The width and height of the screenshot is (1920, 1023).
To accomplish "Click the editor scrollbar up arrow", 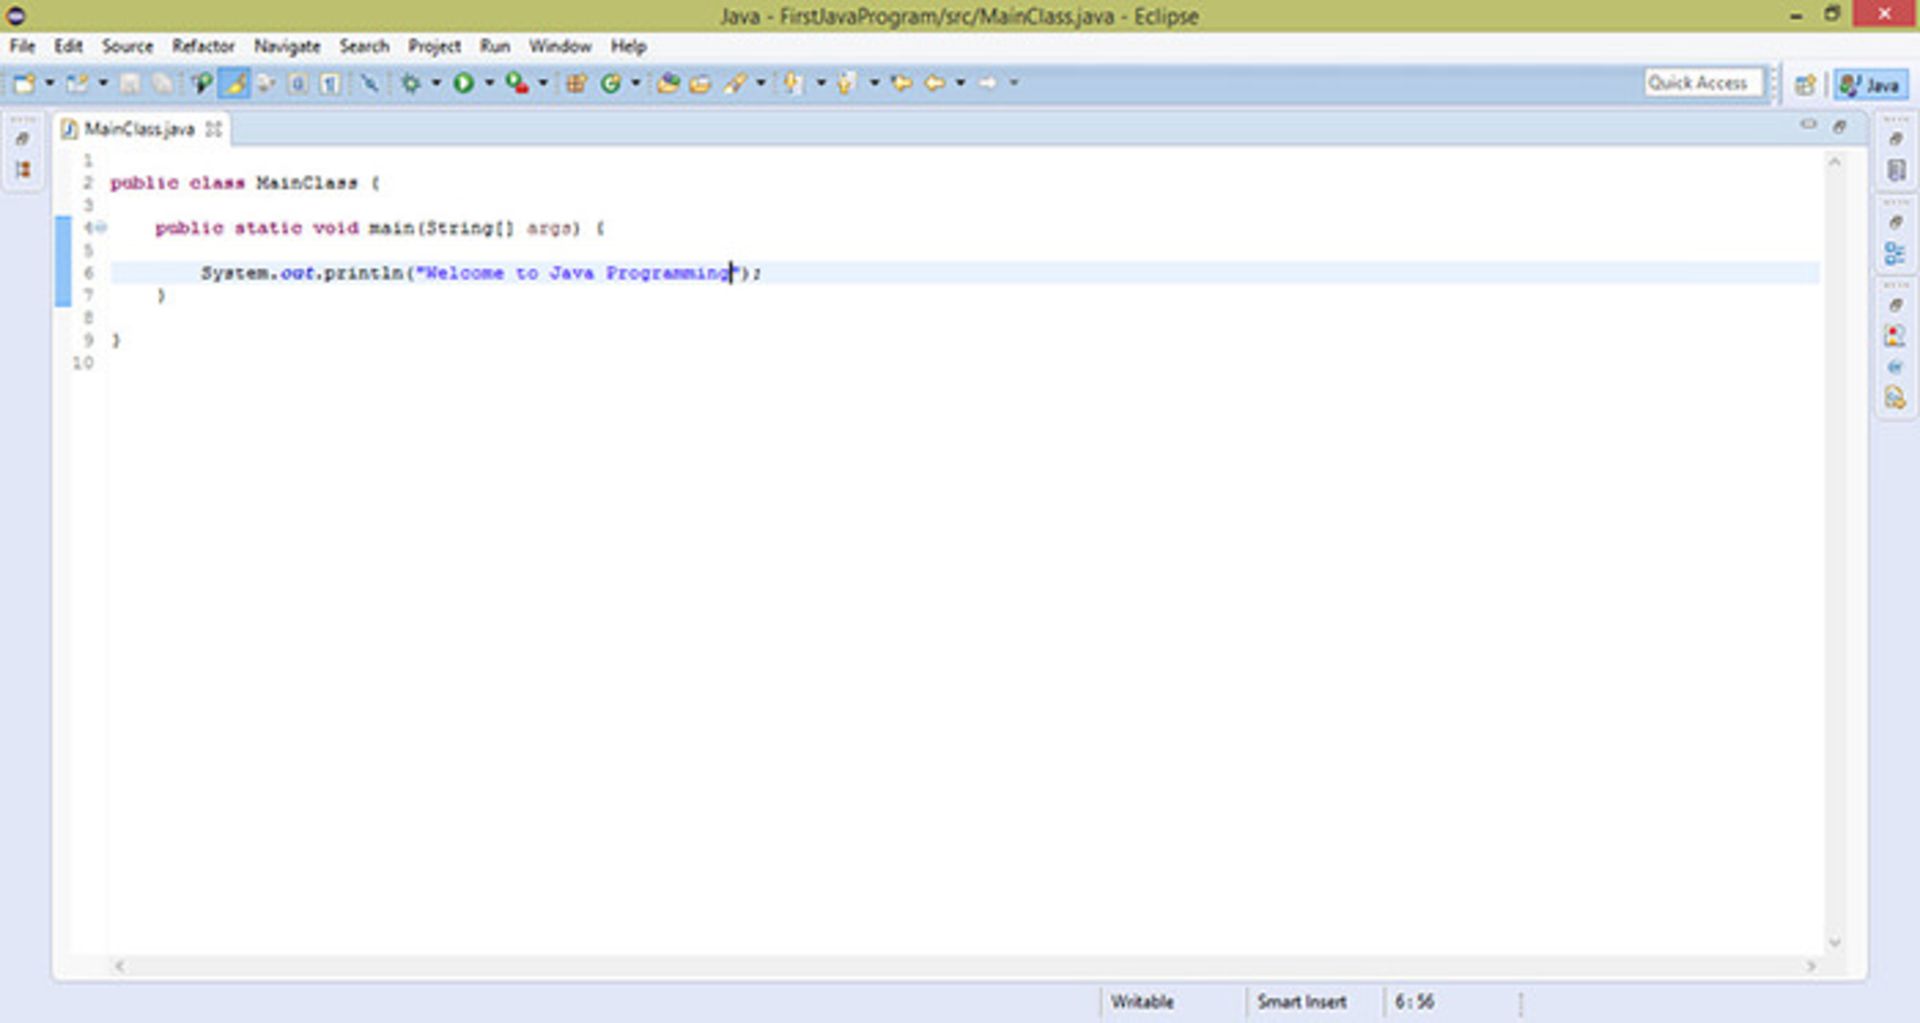I will [x=1834, y=161].
